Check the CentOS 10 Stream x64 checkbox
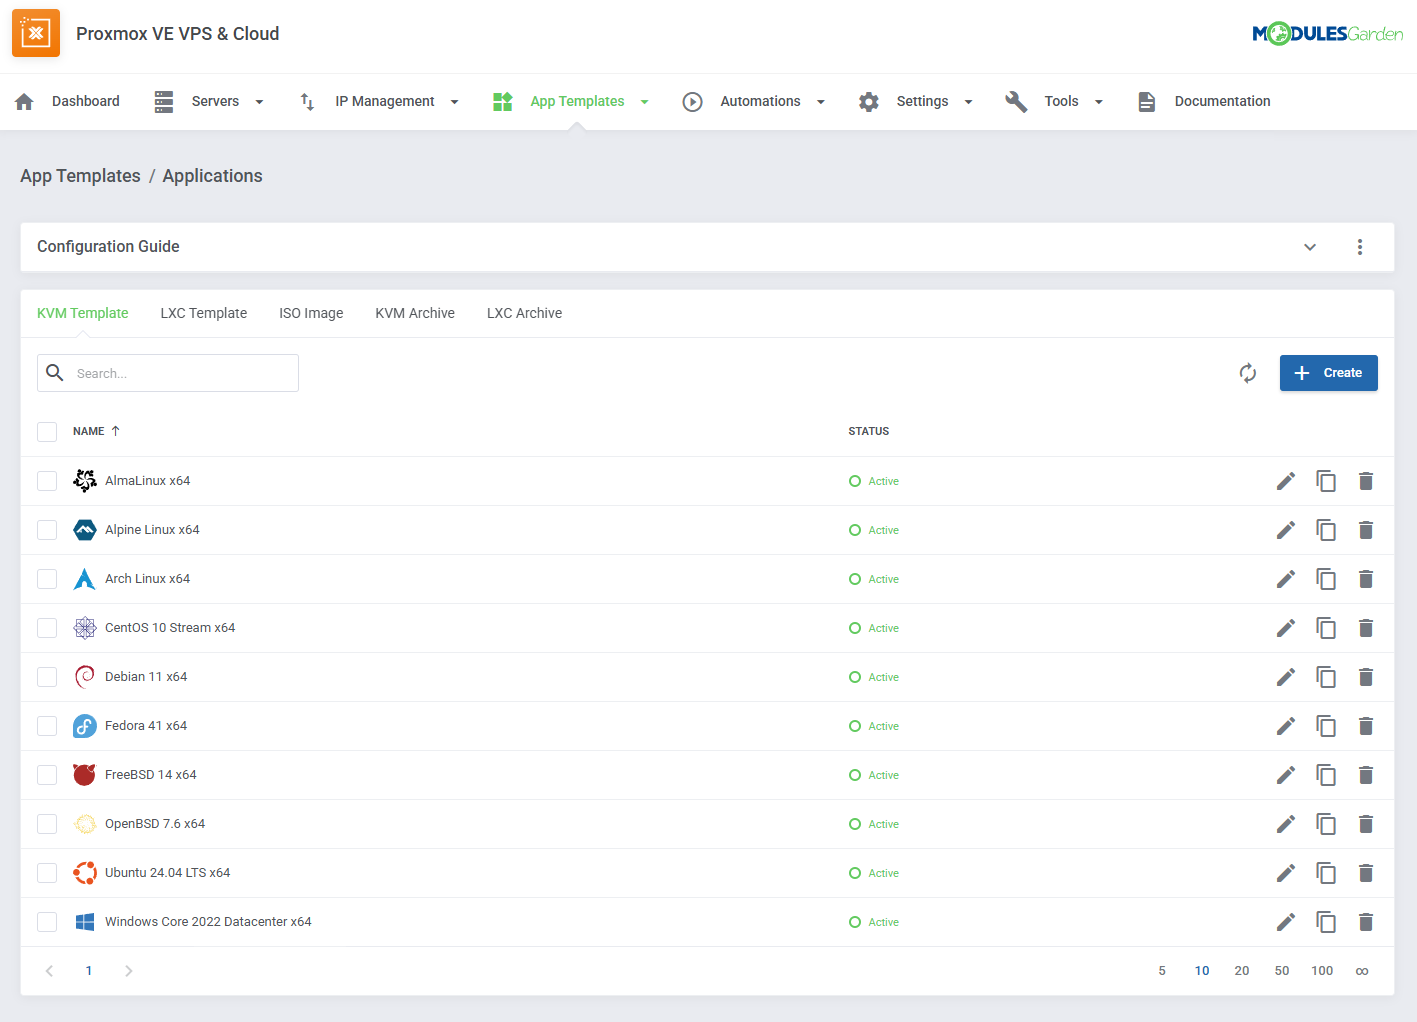 47,628
